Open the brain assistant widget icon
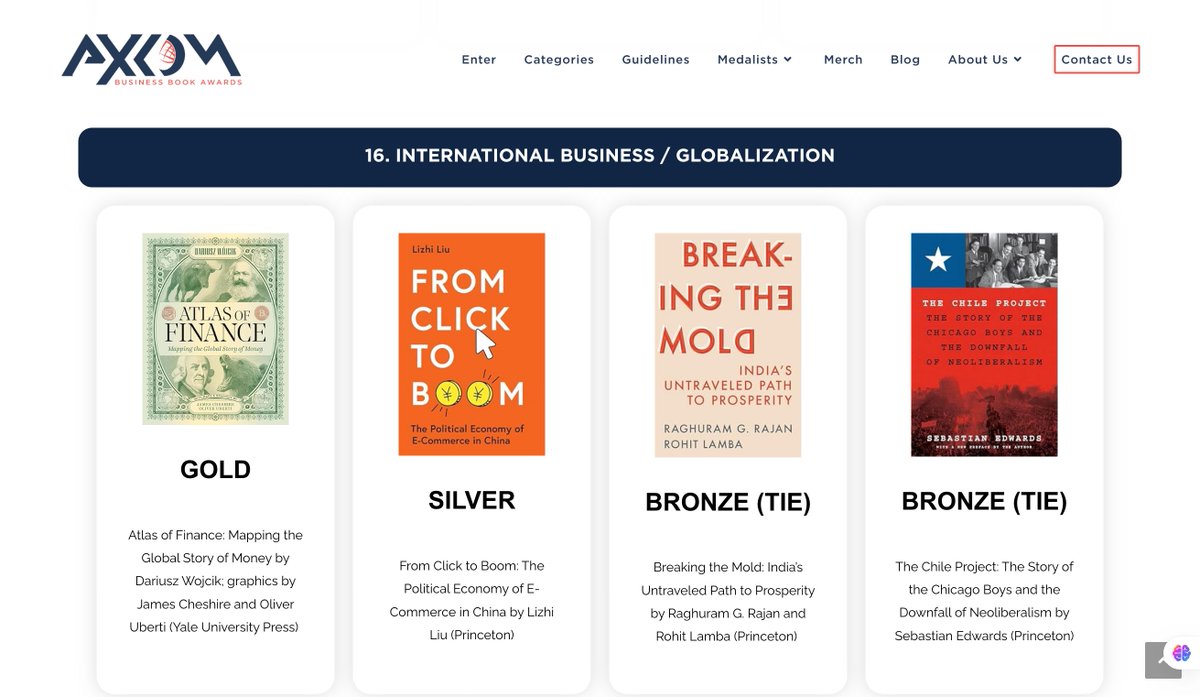This screenshot has width=1200, height=697. pyautogui.click(x=1181, y=653)
